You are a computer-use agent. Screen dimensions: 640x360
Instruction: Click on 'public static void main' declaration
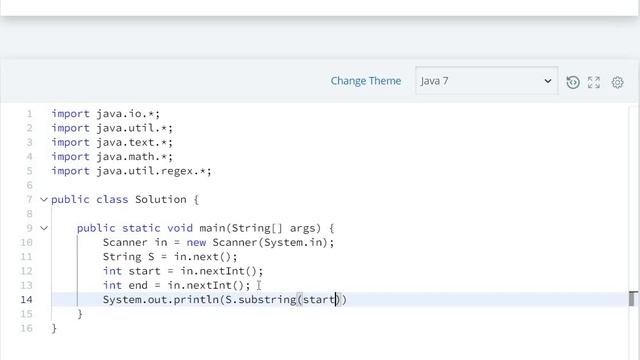click(x=205, y=228)
